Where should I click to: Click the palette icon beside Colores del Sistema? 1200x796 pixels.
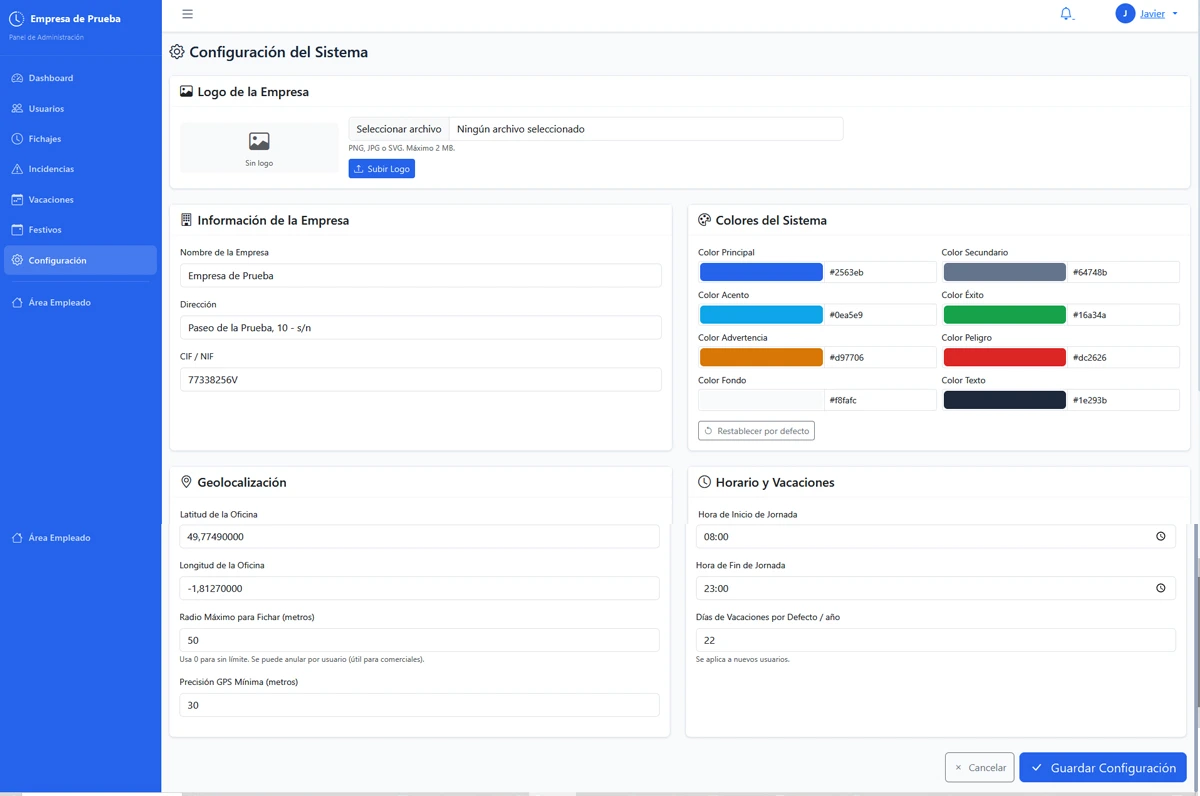tap(704, 220)
